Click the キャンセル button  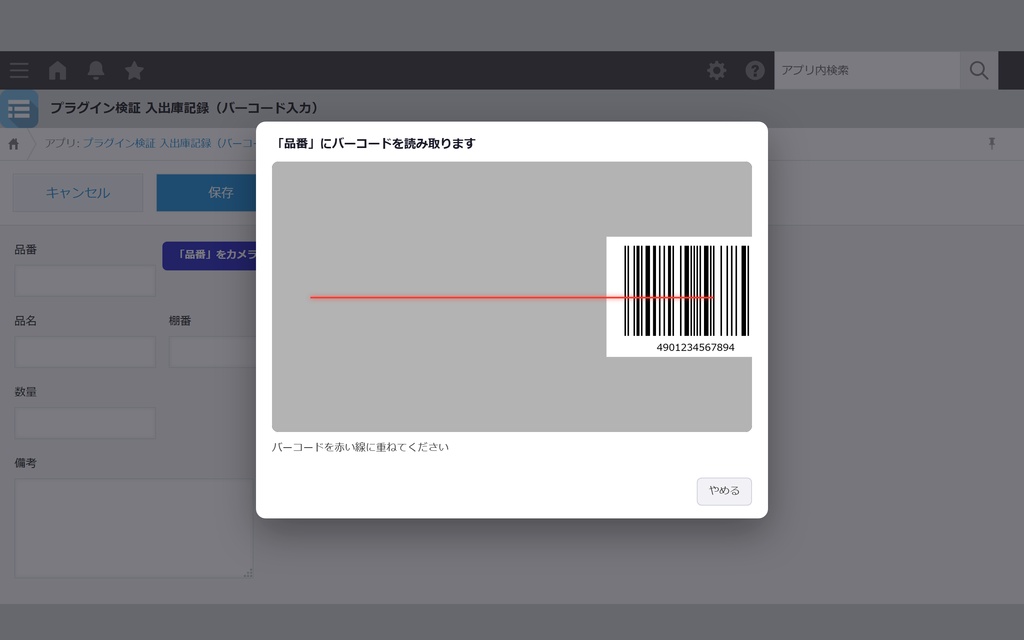78,193
